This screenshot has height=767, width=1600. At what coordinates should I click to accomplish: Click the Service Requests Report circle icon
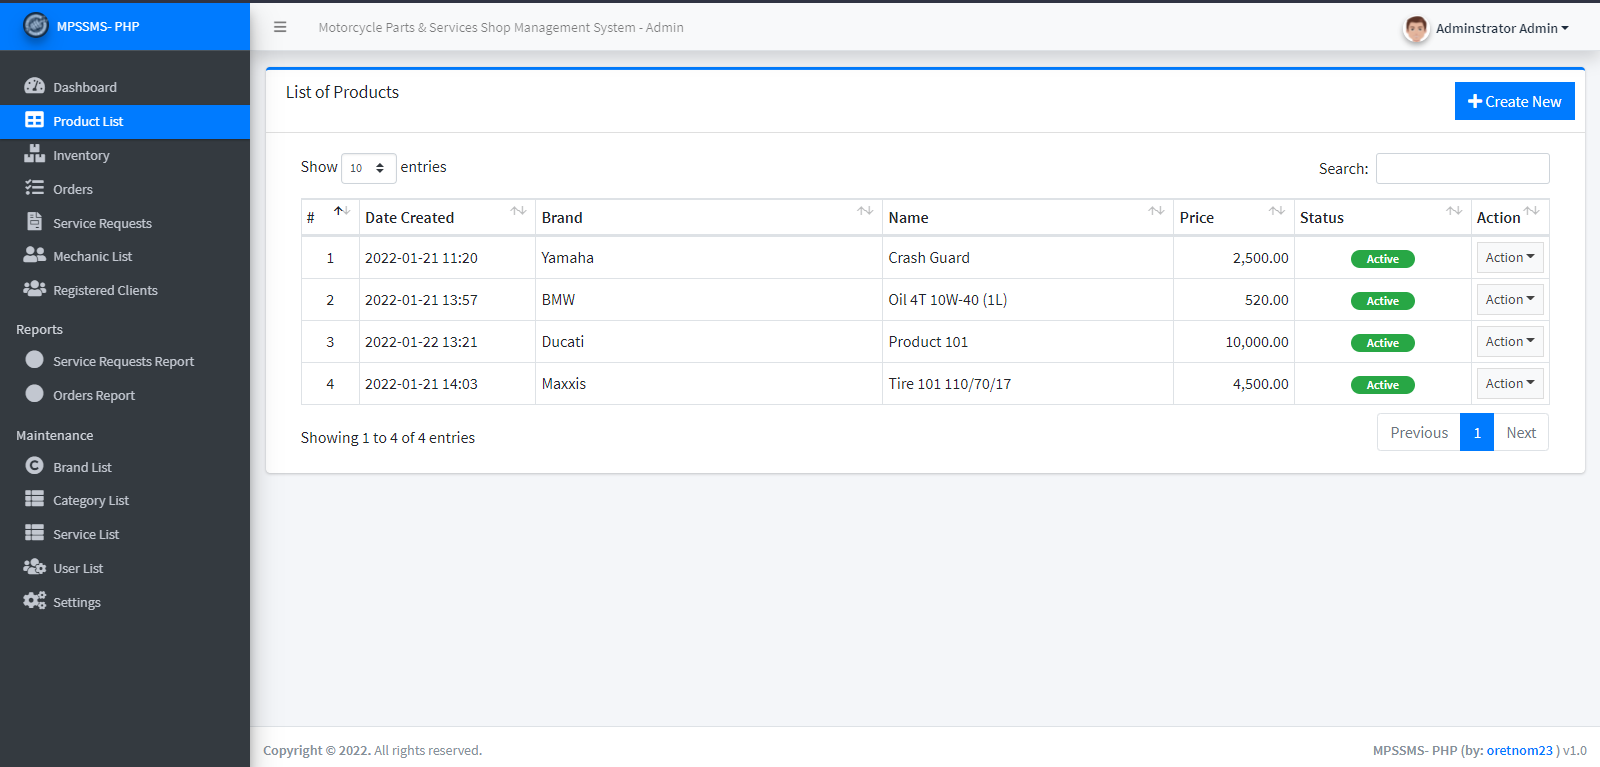coord(34,360)
